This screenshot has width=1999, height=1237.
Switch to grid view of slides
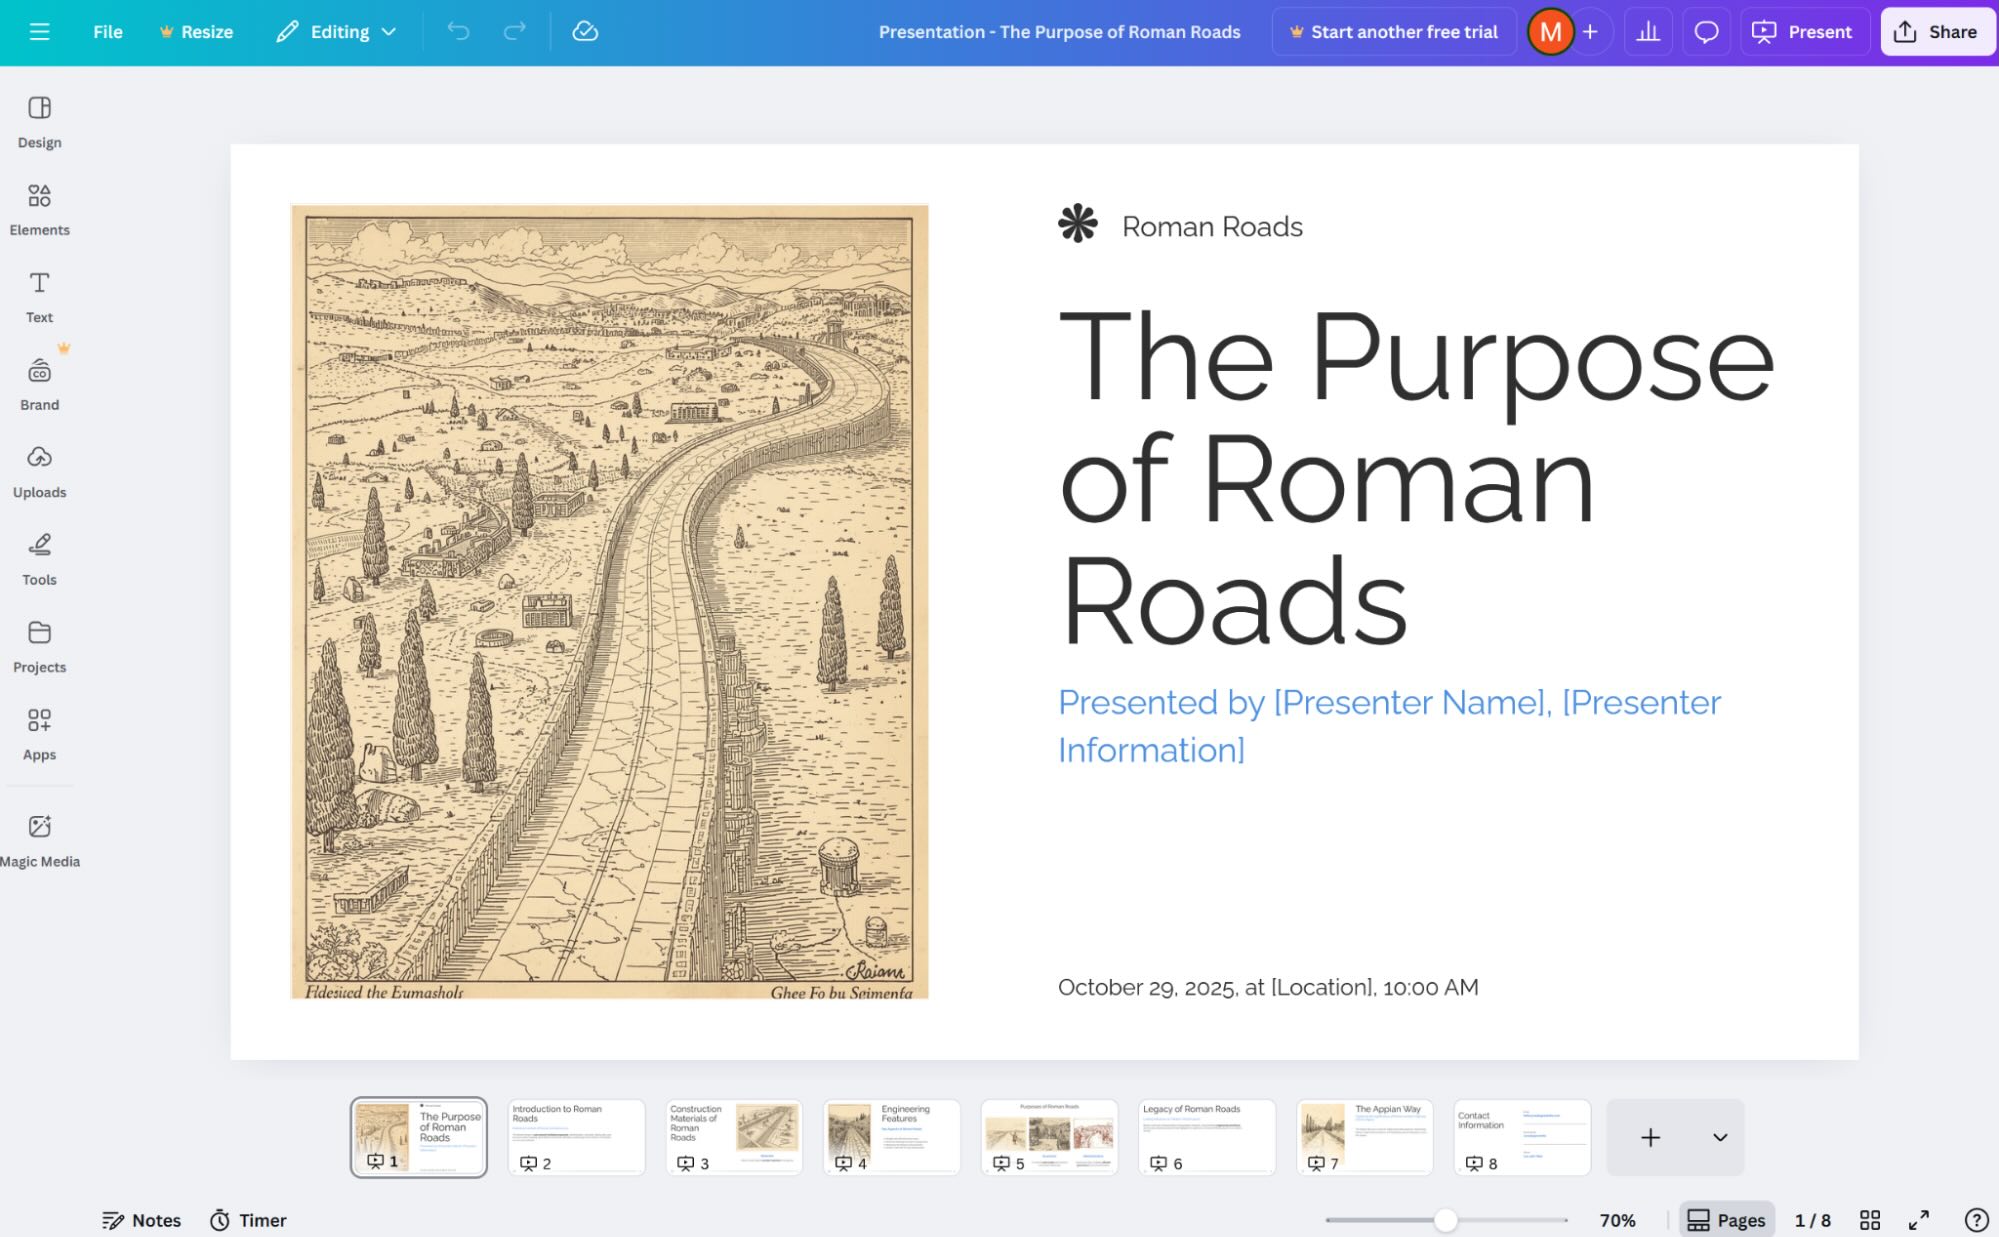1871,1219
